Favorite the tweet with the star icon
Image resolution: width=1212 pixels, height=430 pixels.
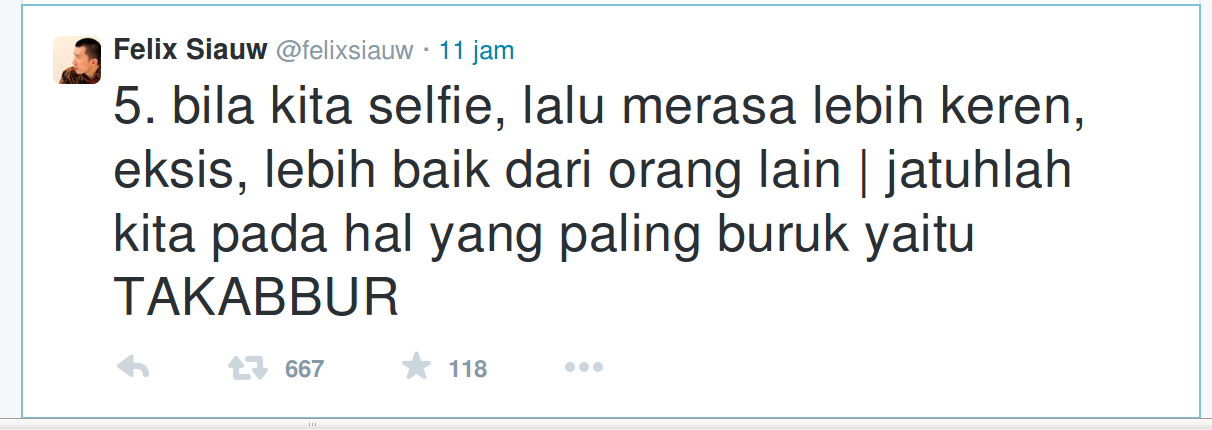coord(416,367)
